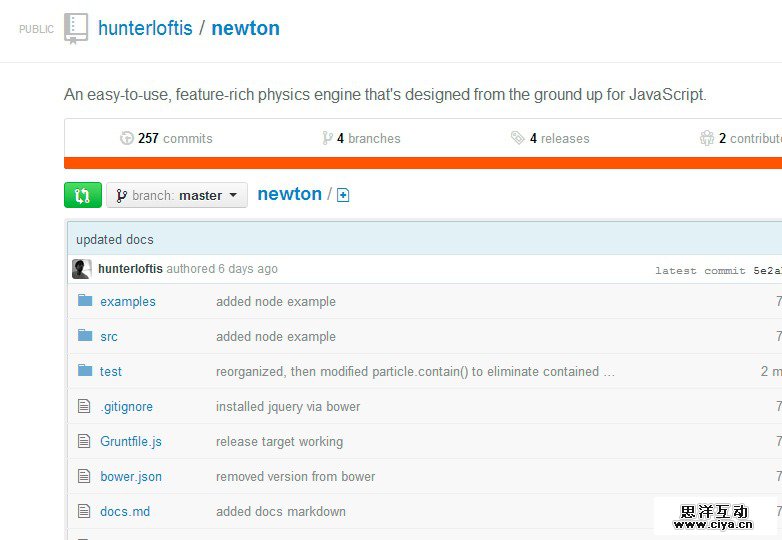Open the branch: master dropdown
The height and width of the screenshot is (540, 782).
pyautogui.click(x=177, y=195)
